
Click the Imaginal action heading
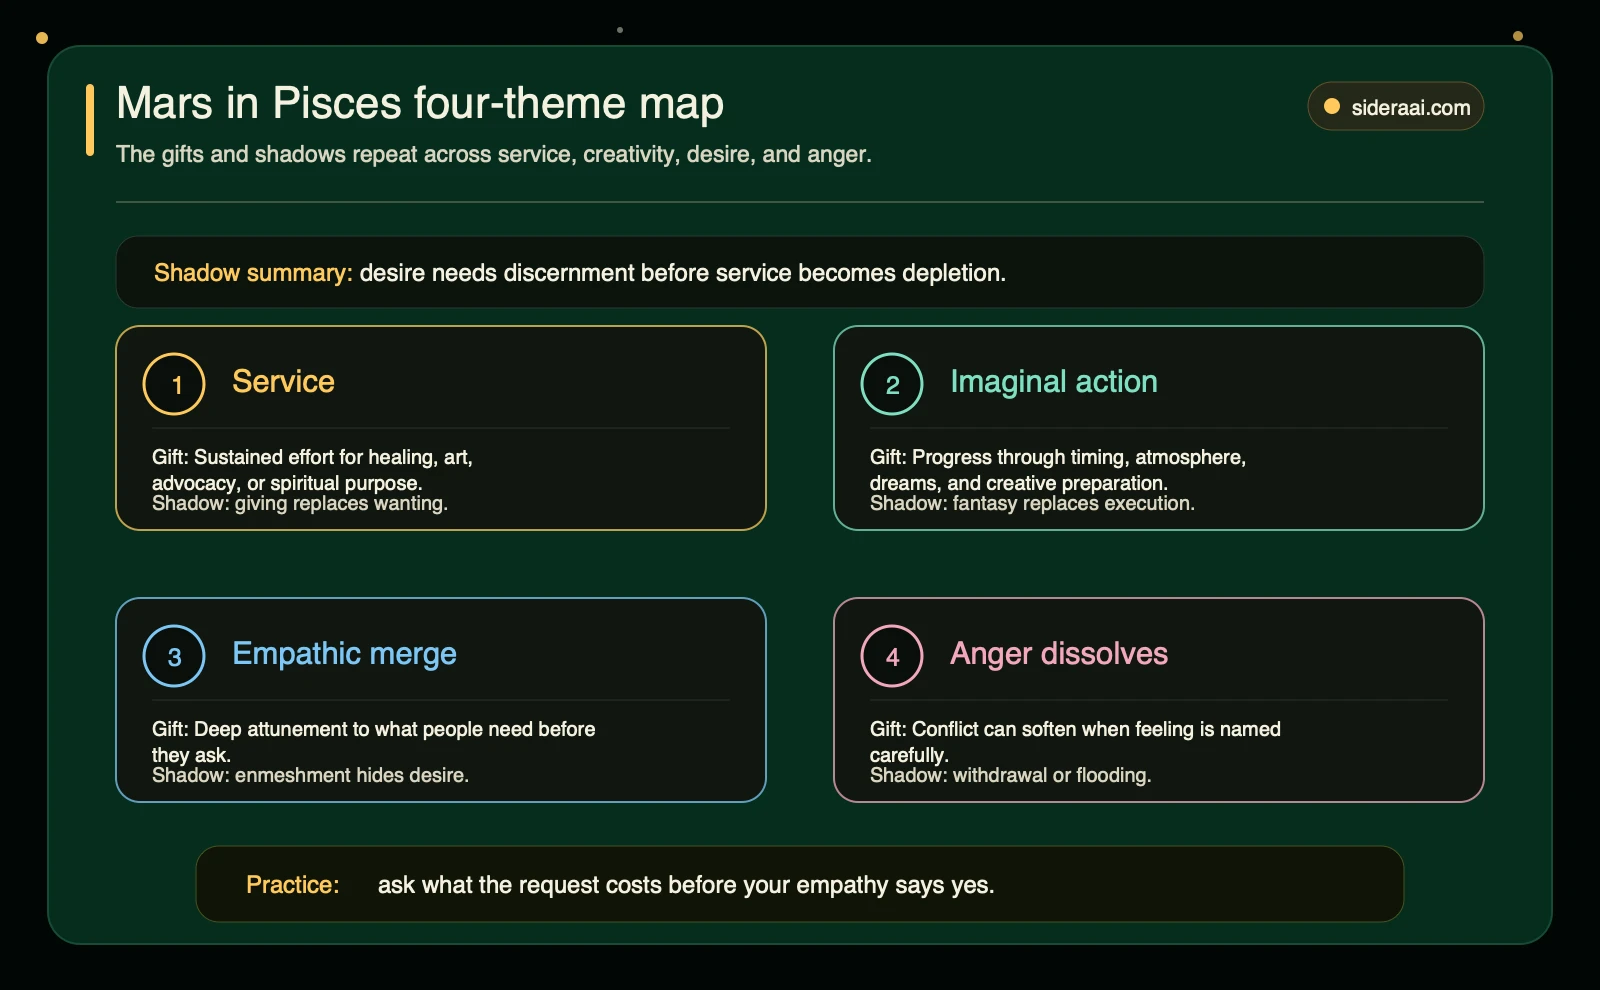point(1054,381)
